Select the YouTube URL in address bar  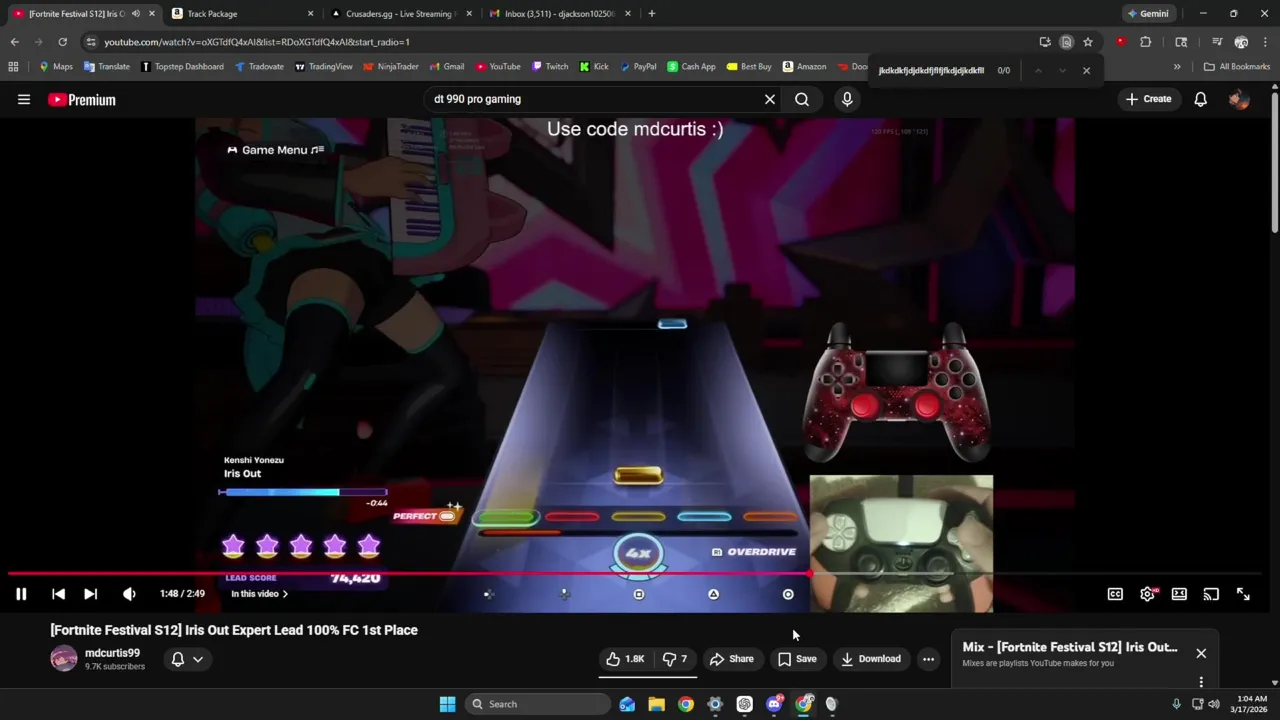click(257, 42)
